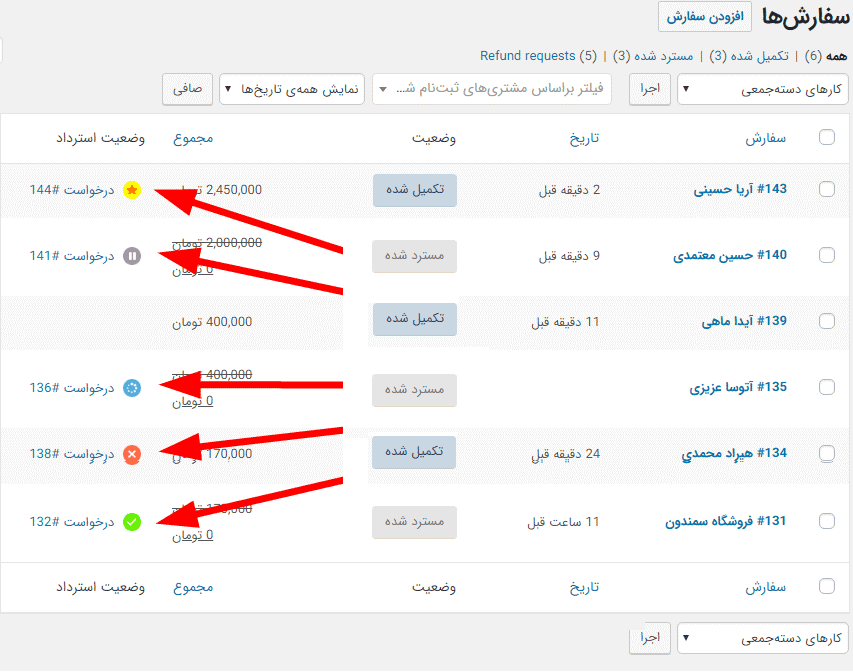The width and height of the screenshot is (853, 672).
Task: Sort by footer order column سفارش
Action: [765, 587]
